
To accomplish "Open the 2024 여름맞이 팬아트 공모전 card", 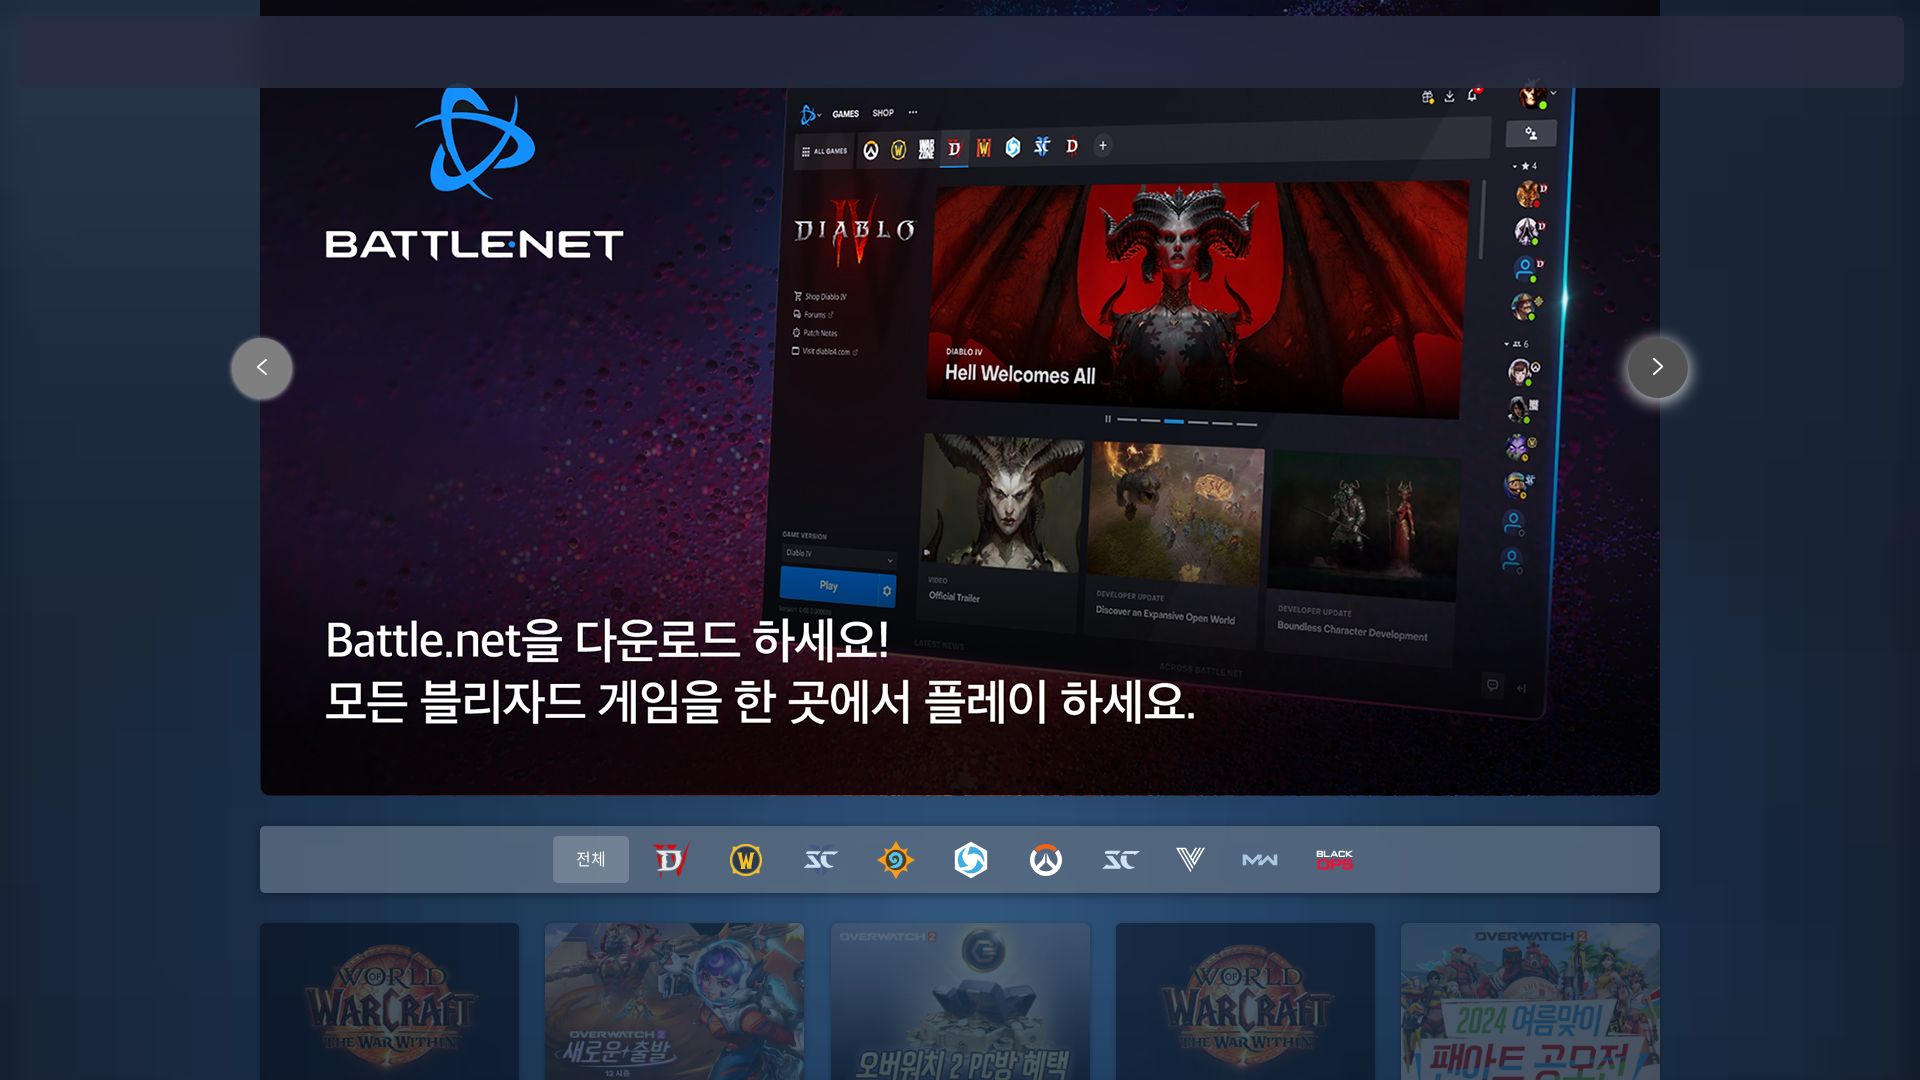I will (x=1530, y=1001).
